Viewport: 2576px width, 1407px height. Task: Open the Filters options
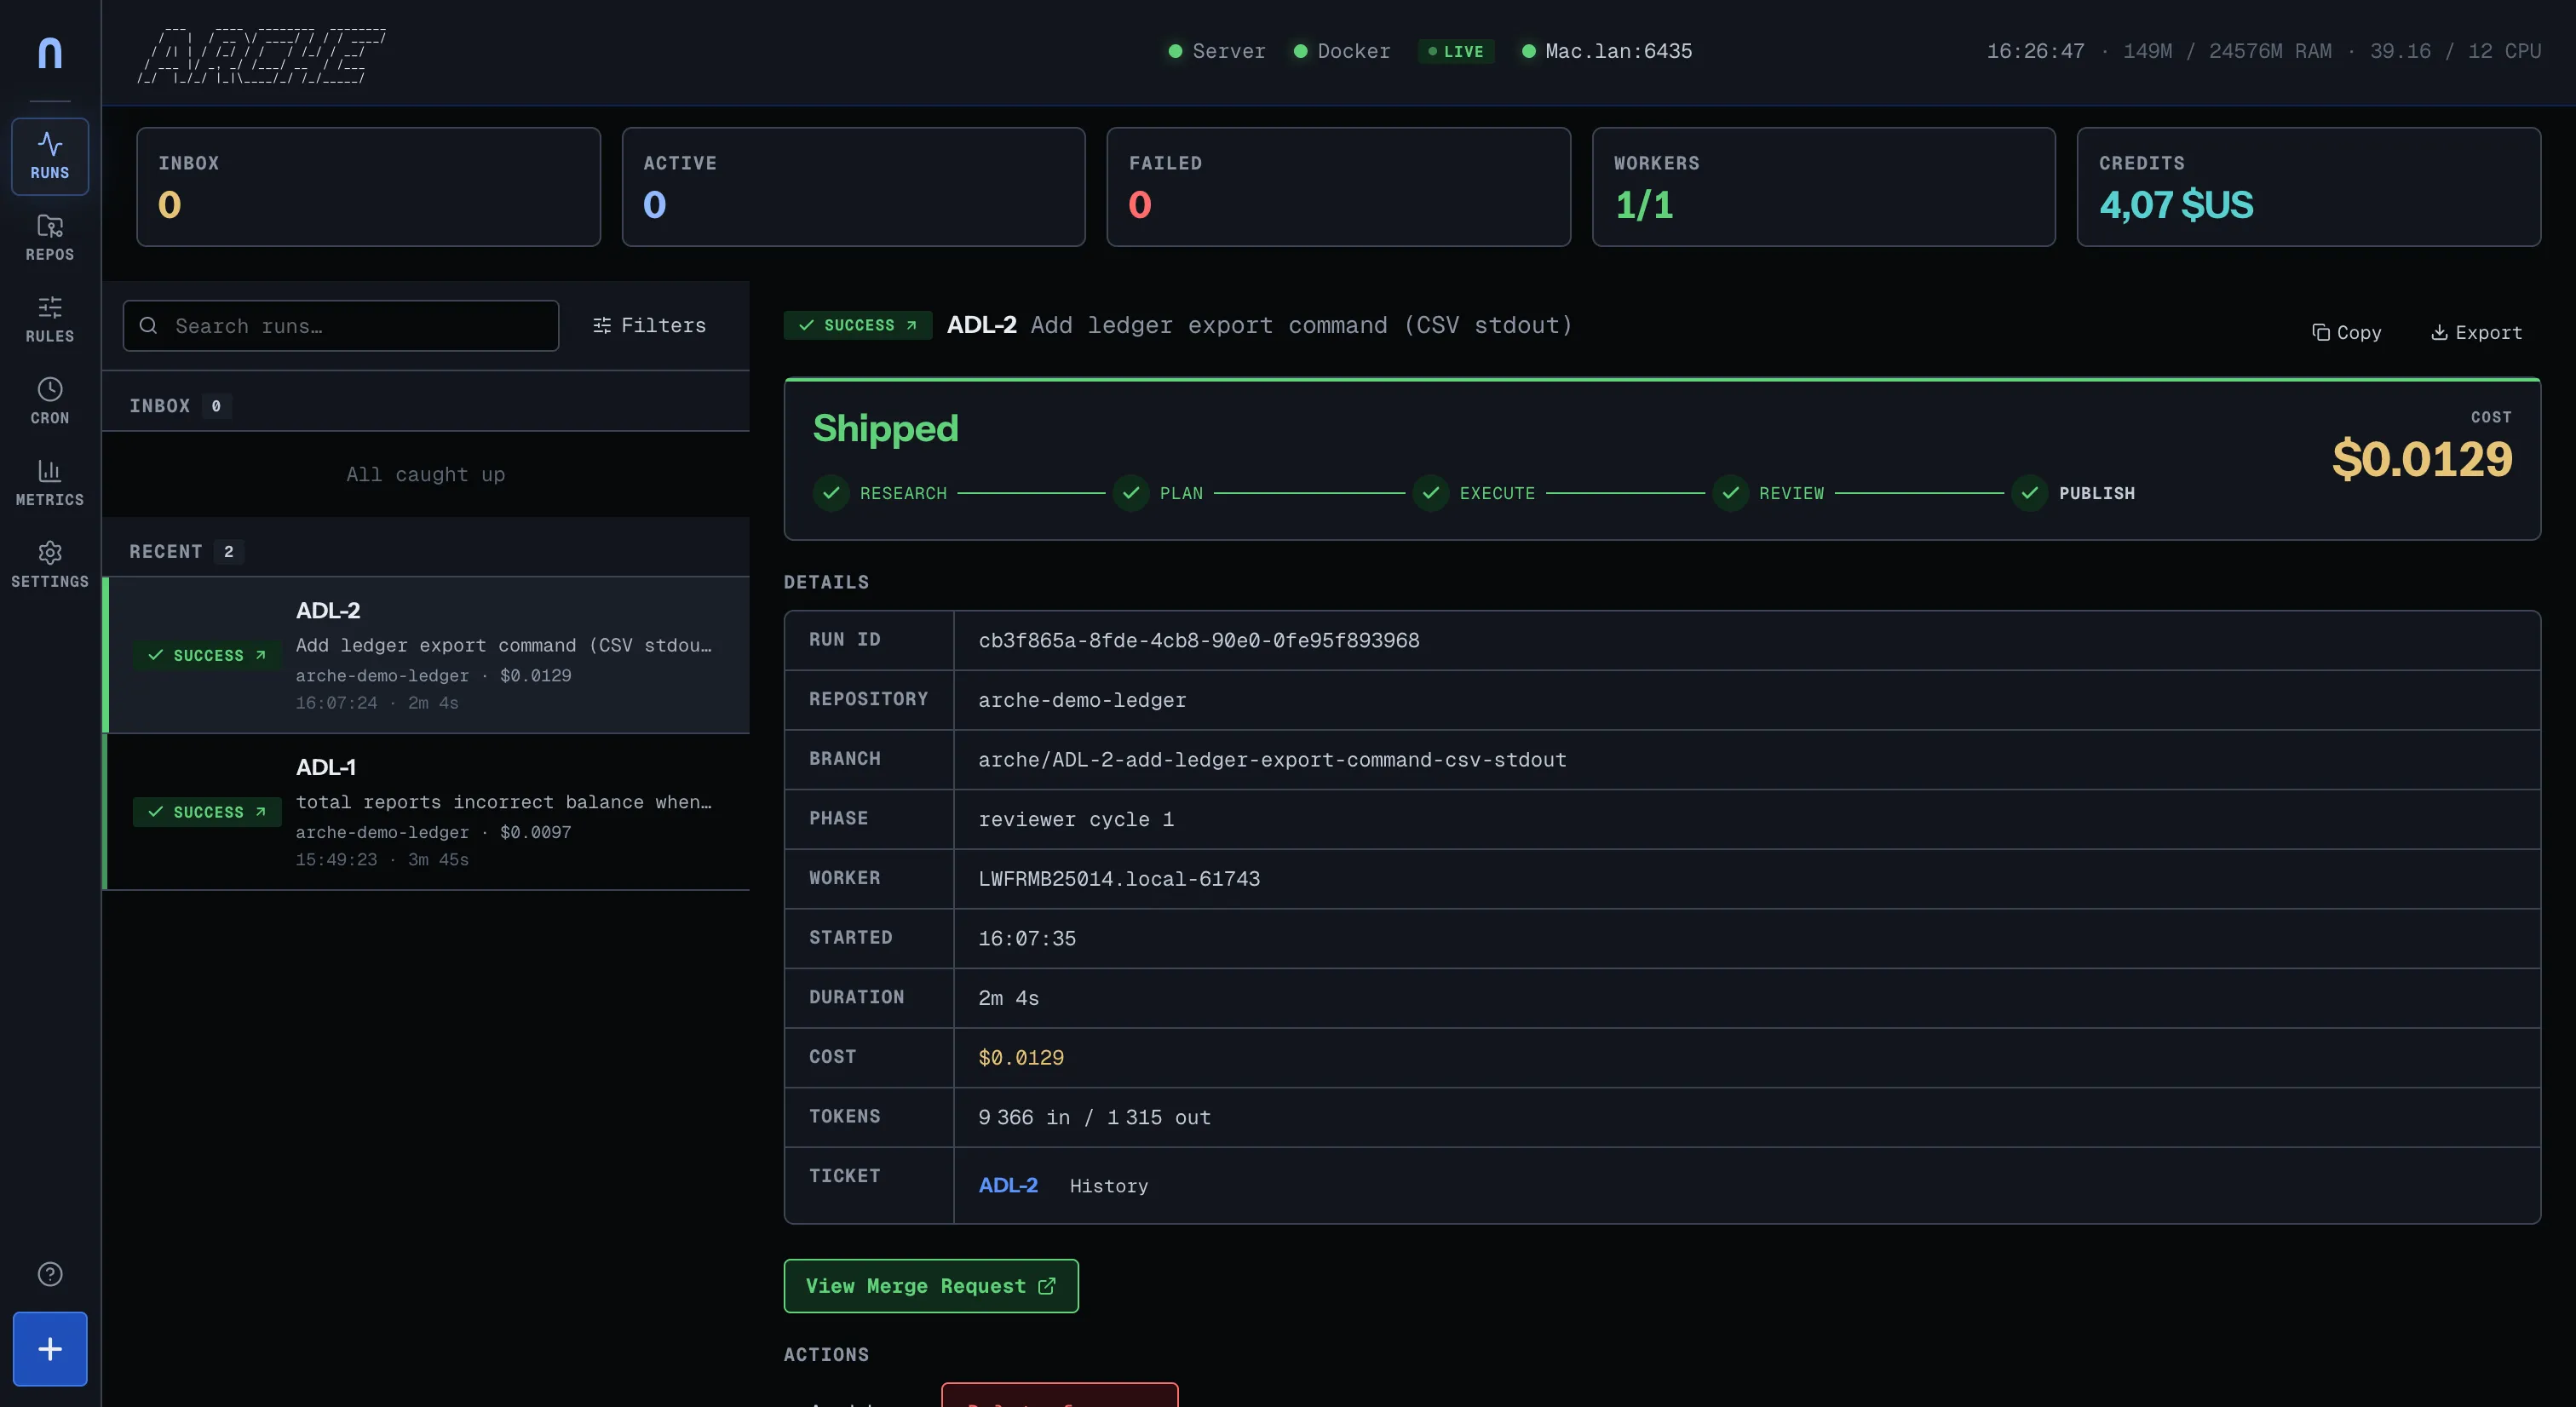649,326
